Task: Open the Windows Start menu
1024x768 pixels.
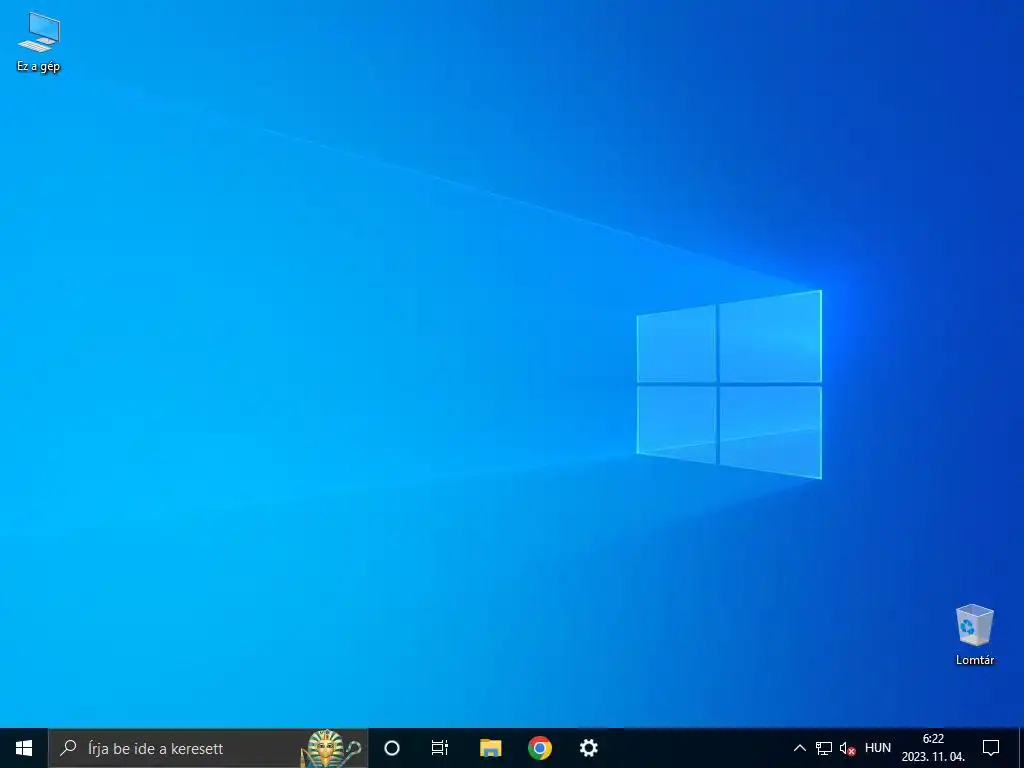Action: 24,748
